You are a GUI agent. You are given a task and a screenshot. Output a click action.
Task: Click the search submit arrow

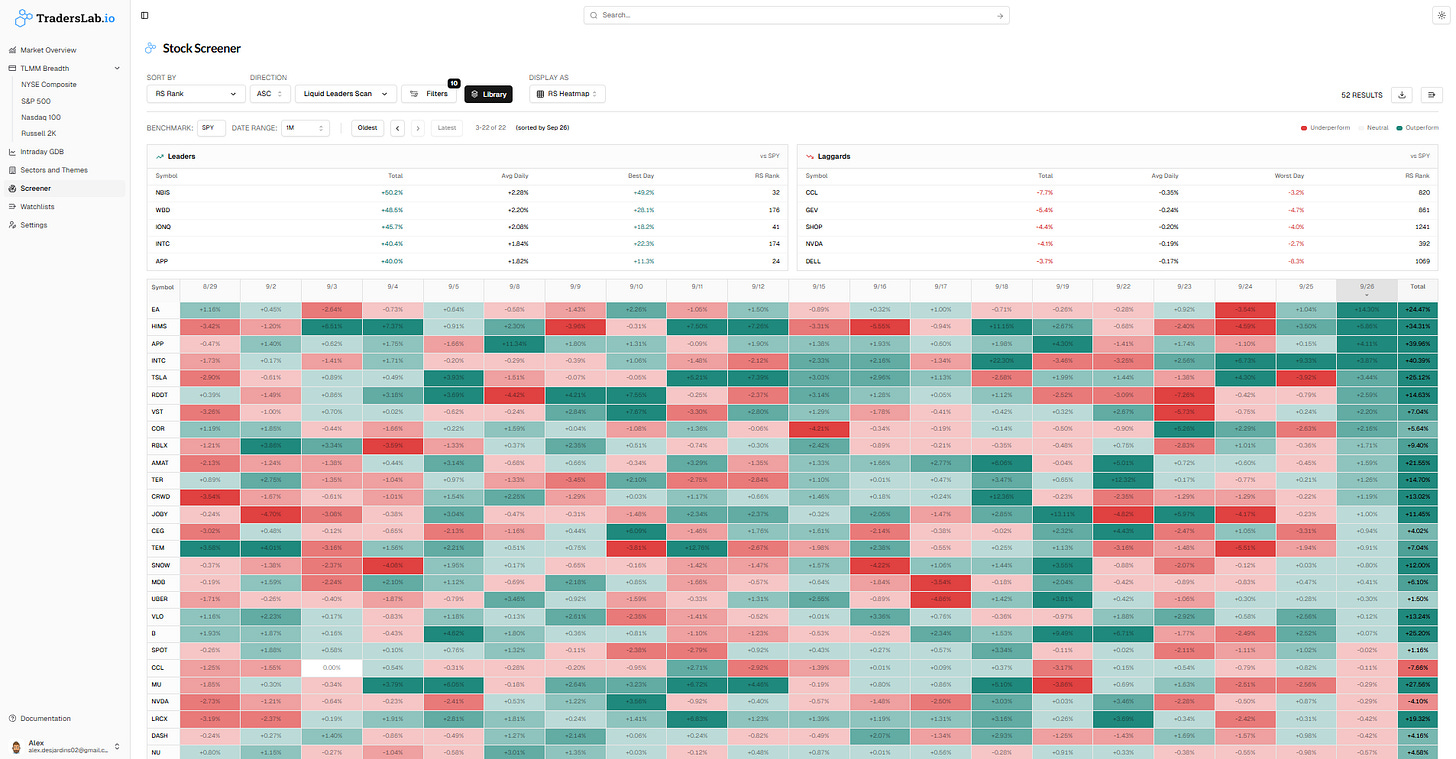coord(999,16)
